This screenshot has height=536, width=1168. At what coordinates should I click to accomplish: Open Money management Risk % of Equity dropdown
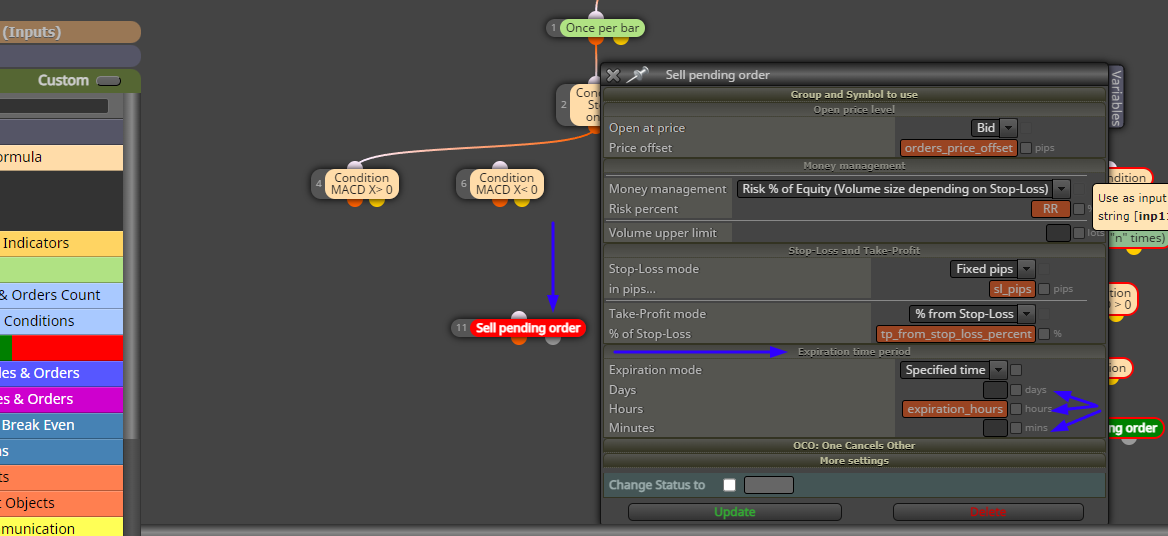[x=904, y=189]
